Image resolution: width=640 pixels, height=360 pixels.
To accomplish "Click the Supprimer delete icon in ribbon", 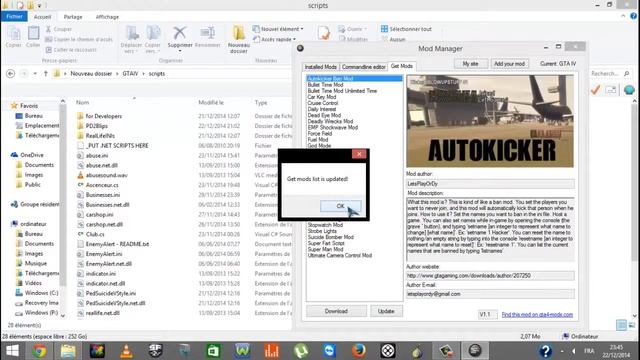I will click(180, 34).
